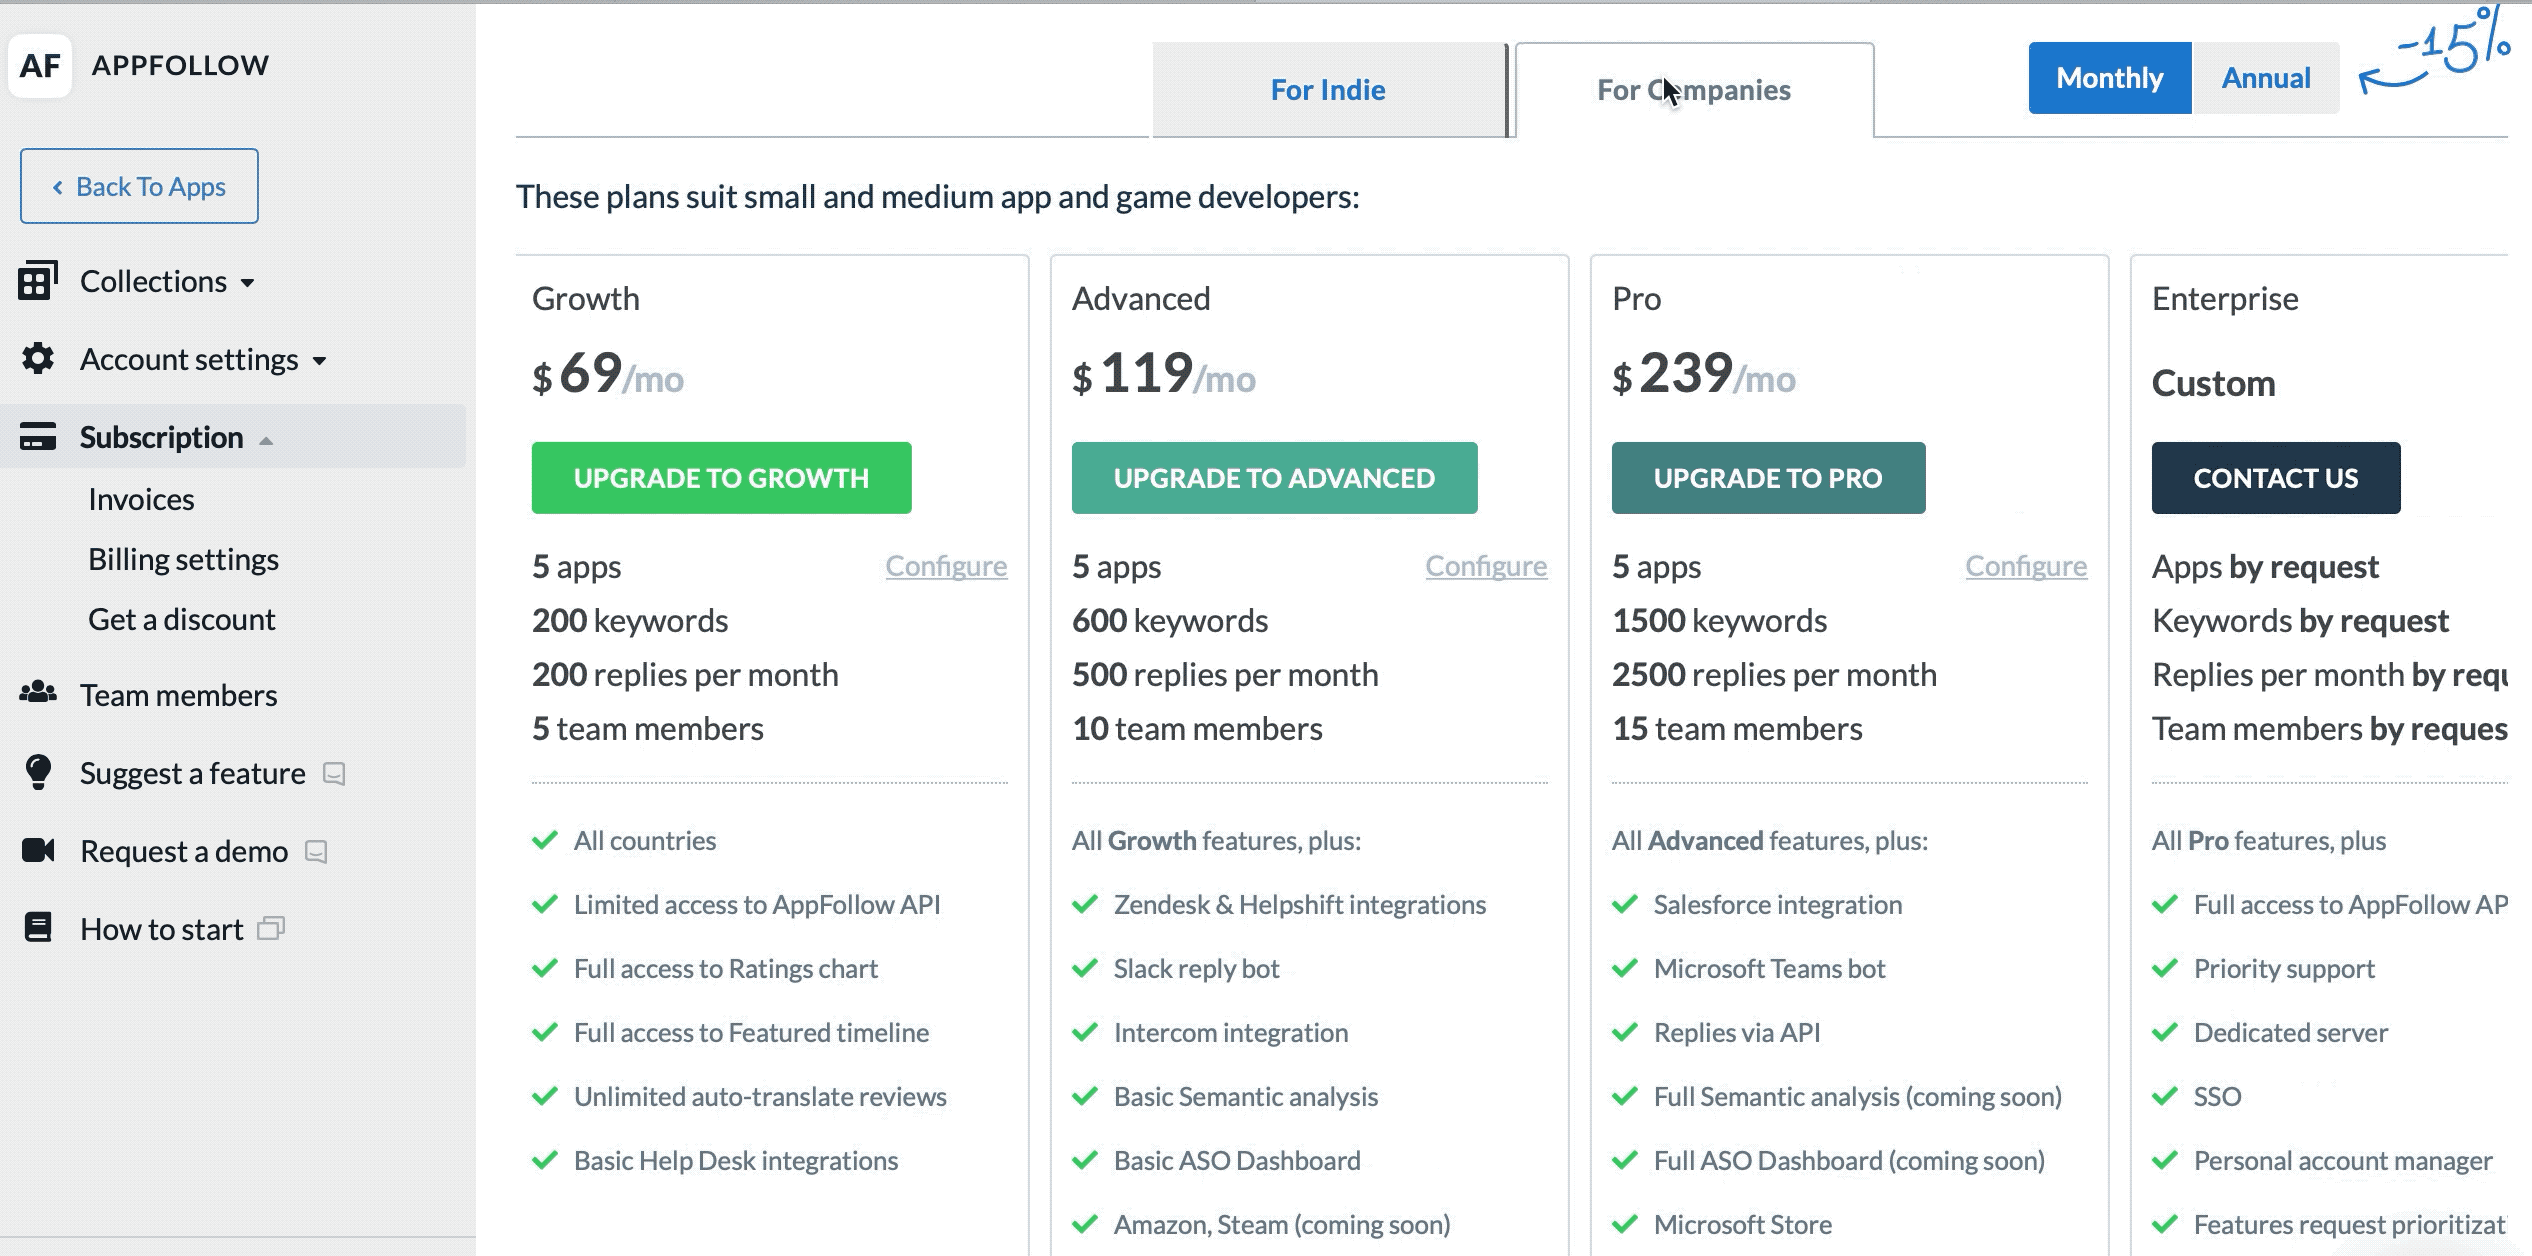Click the Team members people icon
The width and height of the screenshot is (2532, 1256).
coord(38,692)
